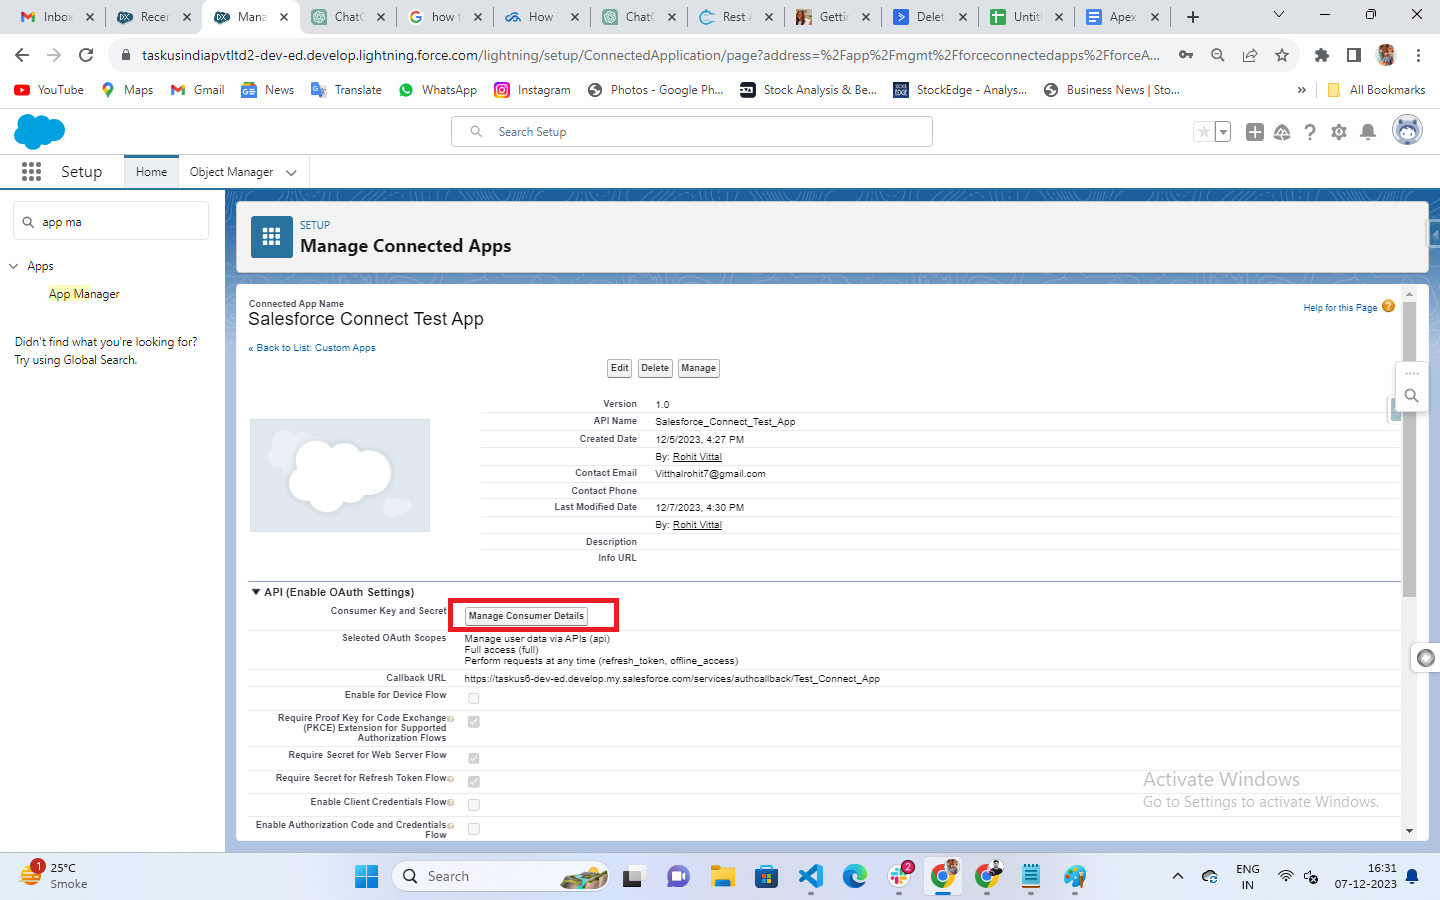Open a new browser tab
The width and height of the screenshot is (1440, 900).
(1193, 17)
